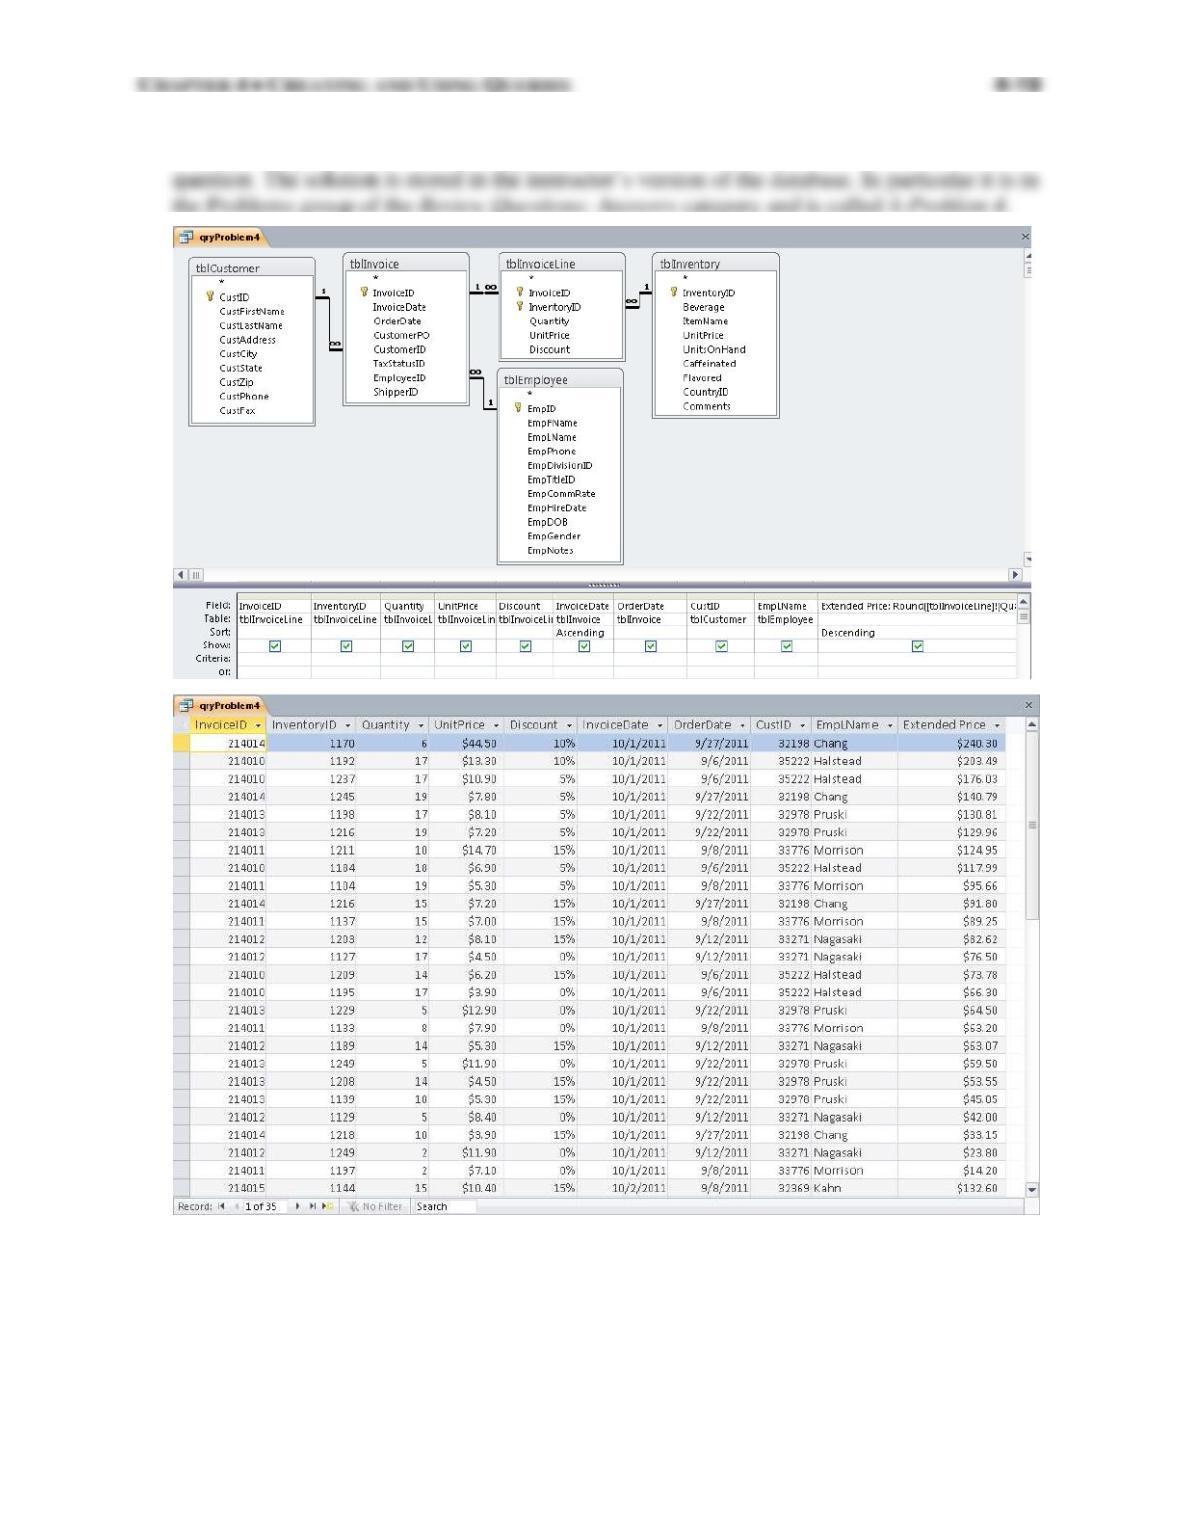This screenshot has width=1180, height=1527.
Task: Open Quantity column filter dropdown
Action: (421, 725)
